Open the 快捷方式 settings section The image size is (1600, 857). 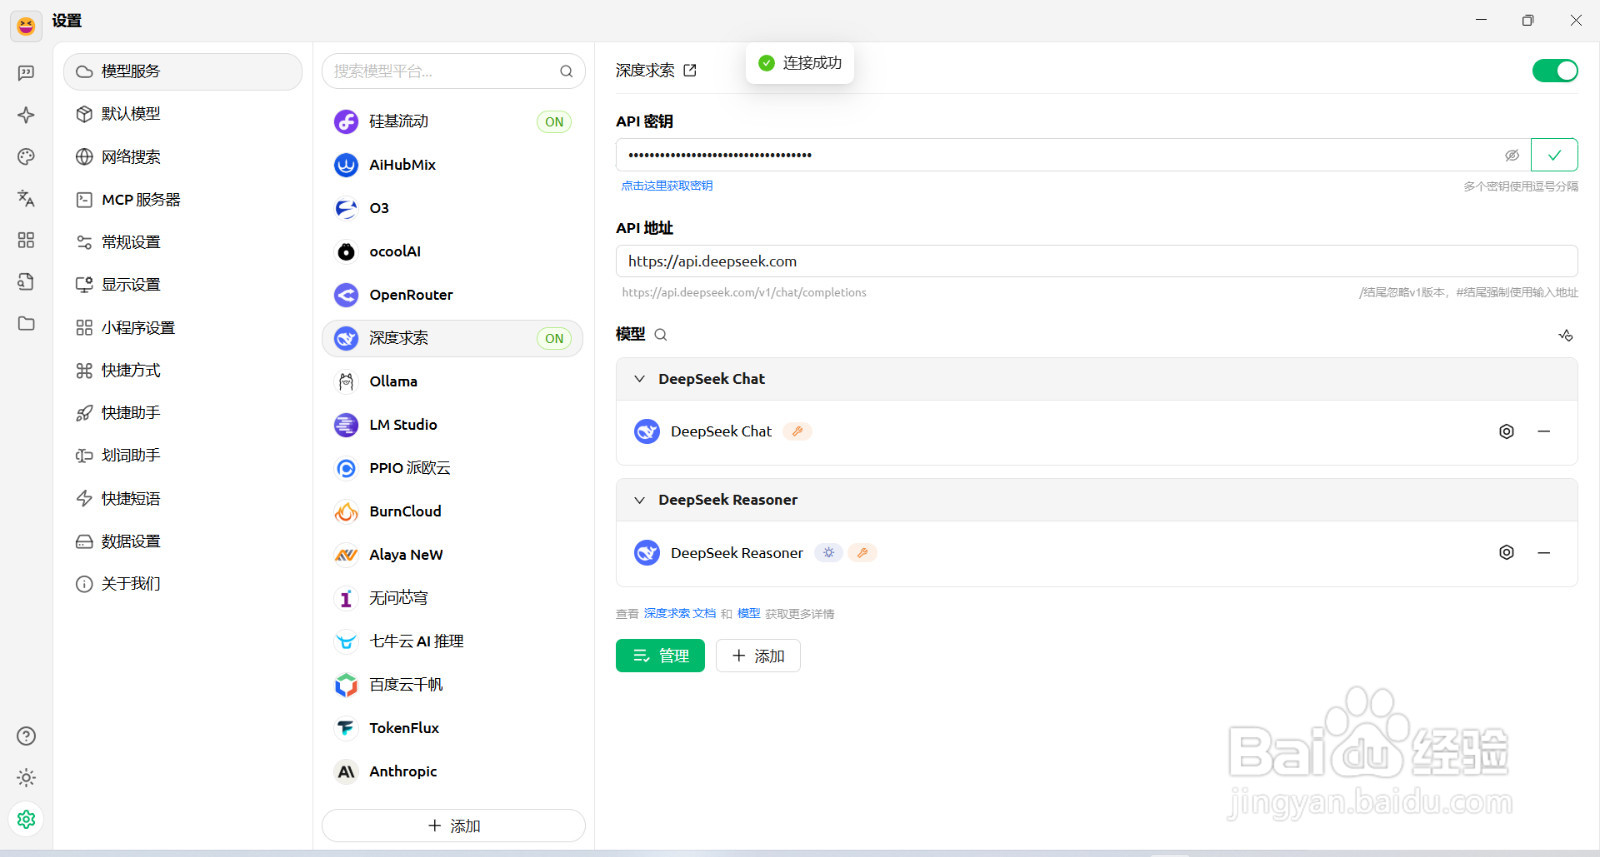183,370
